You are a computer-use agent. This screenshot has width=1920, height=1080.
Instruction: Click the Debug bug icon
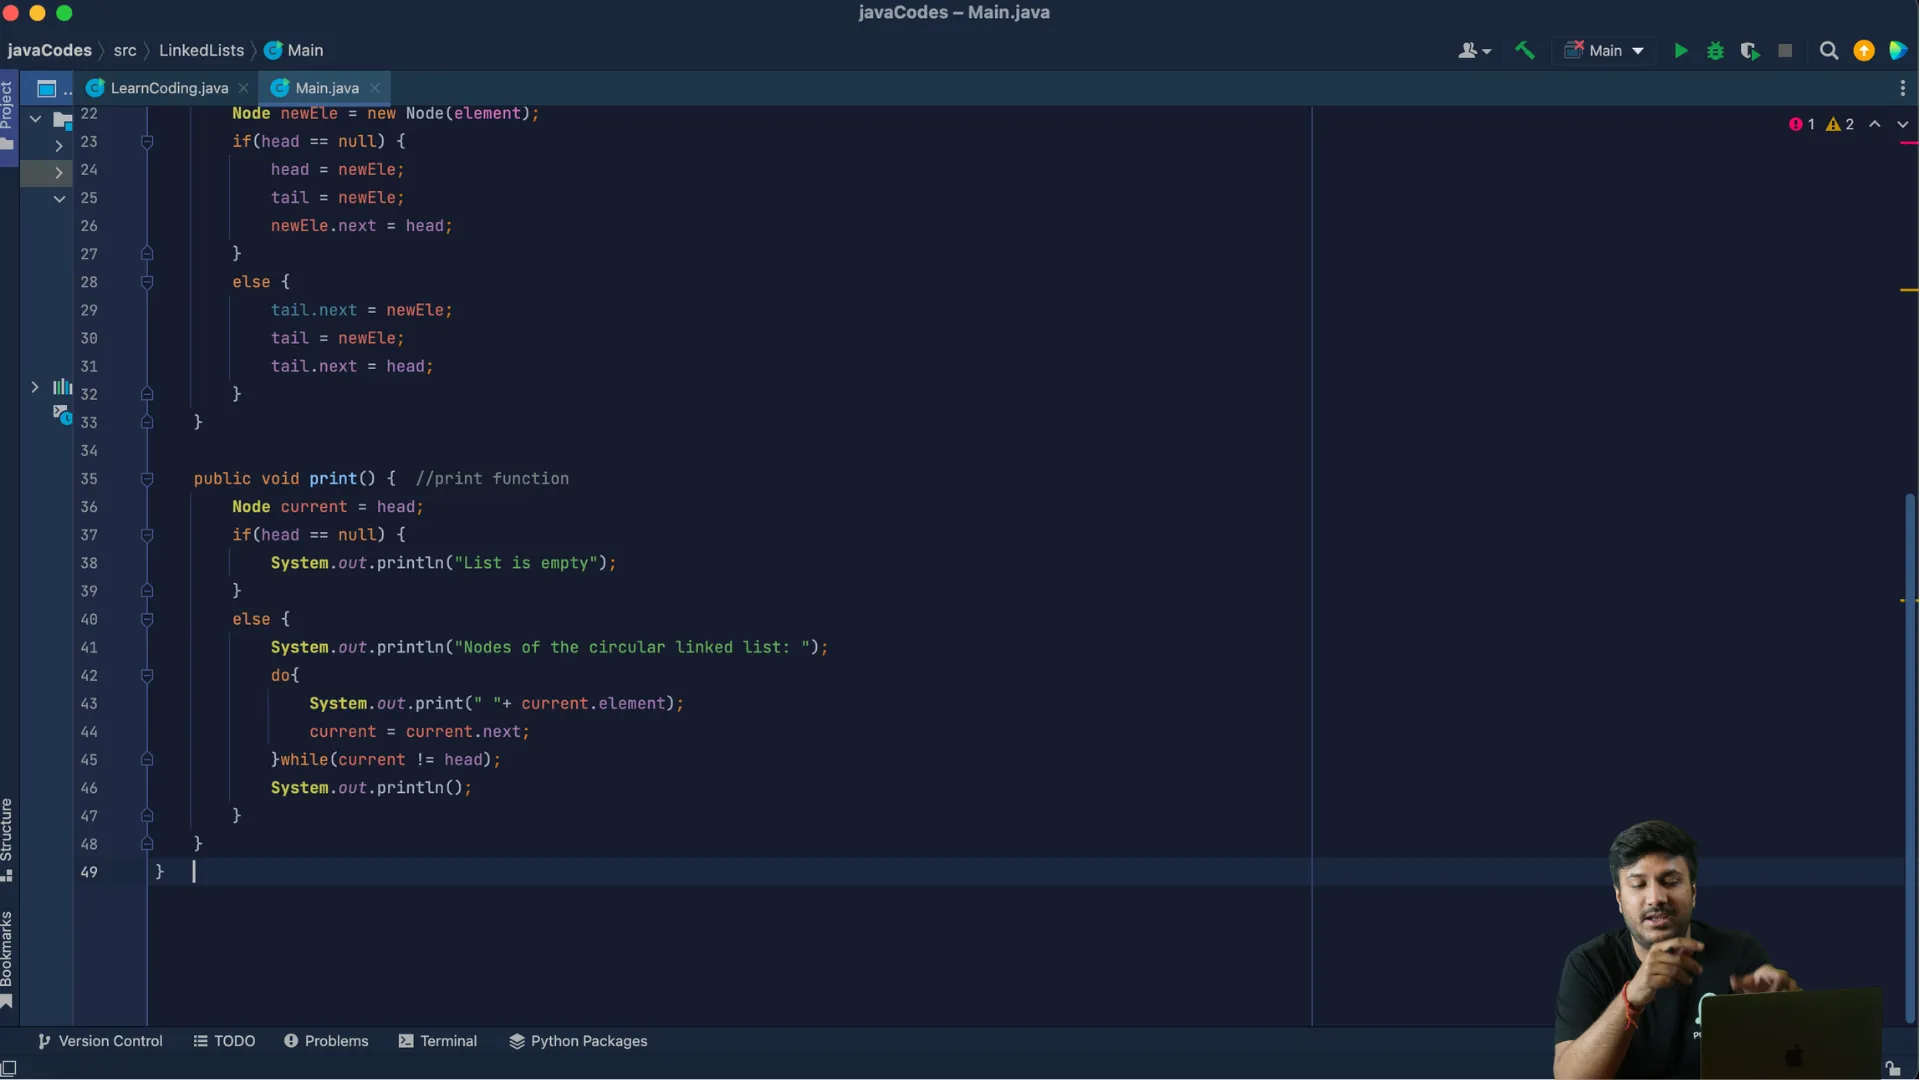[x=1715, y=51]
